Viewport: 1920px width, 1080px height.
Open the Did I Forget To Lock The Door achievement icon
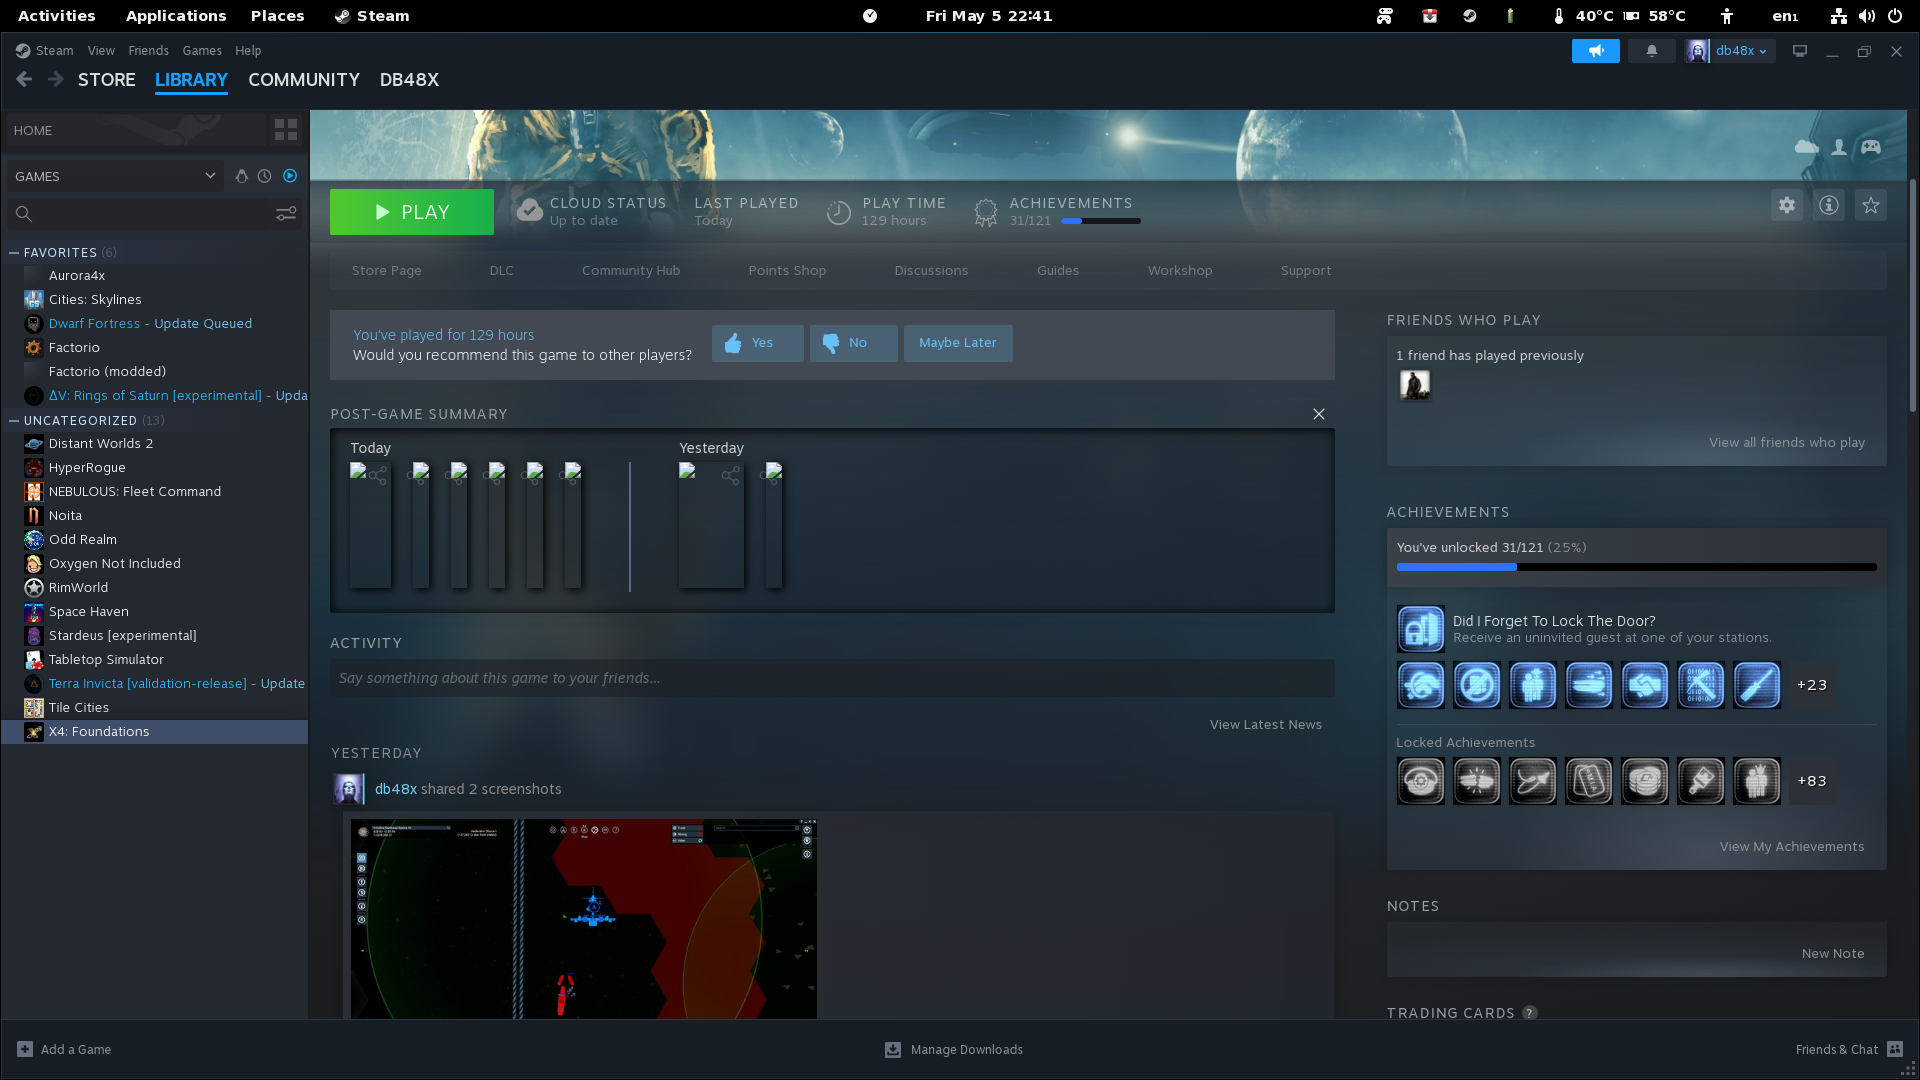pos(1421,629)
